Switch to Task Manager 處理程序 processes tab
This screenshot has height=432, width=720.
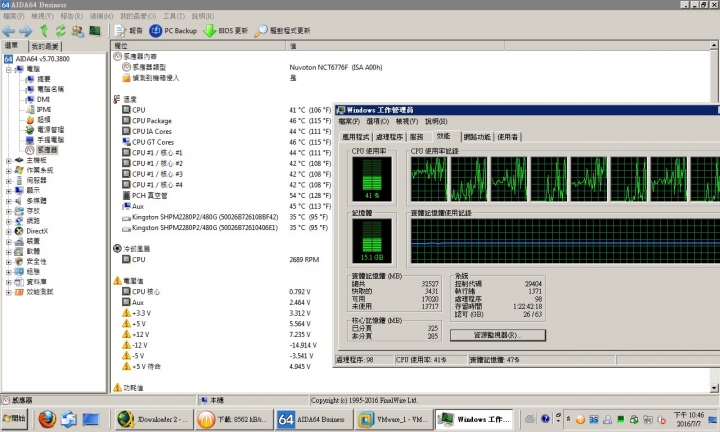(389, 137)
